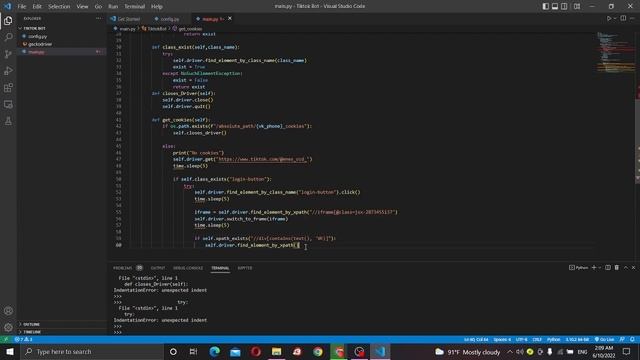Open Windows Start button
Viewport: 640px width, 360px height.
point(10,351)
